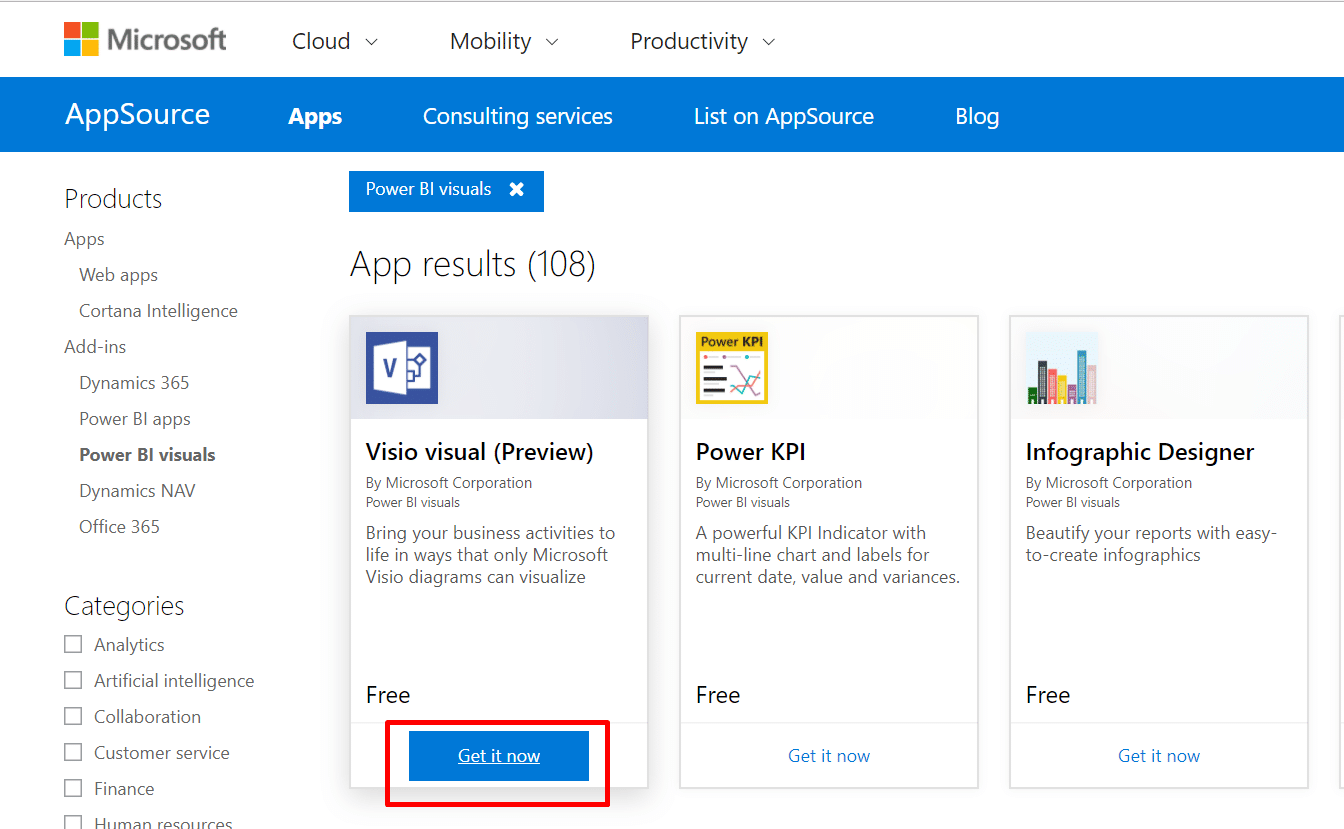Open the Consulting services tab
This screenshot has height=829, width=1344.
click(x=518, y=116)
